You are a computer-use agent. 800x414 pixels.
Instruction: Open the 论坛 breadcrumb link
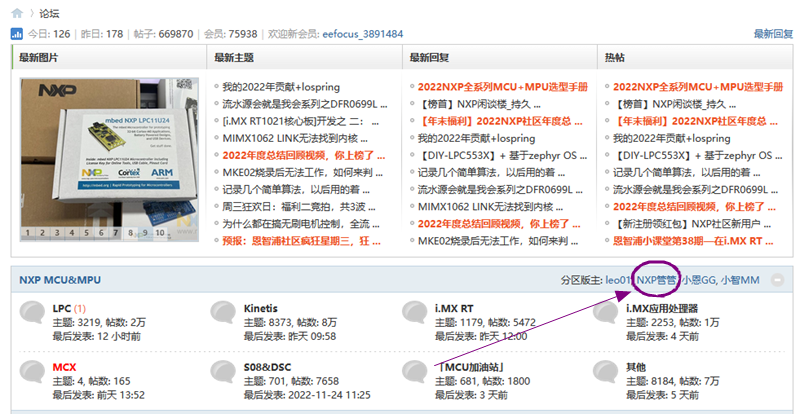[x=49, y=13]
